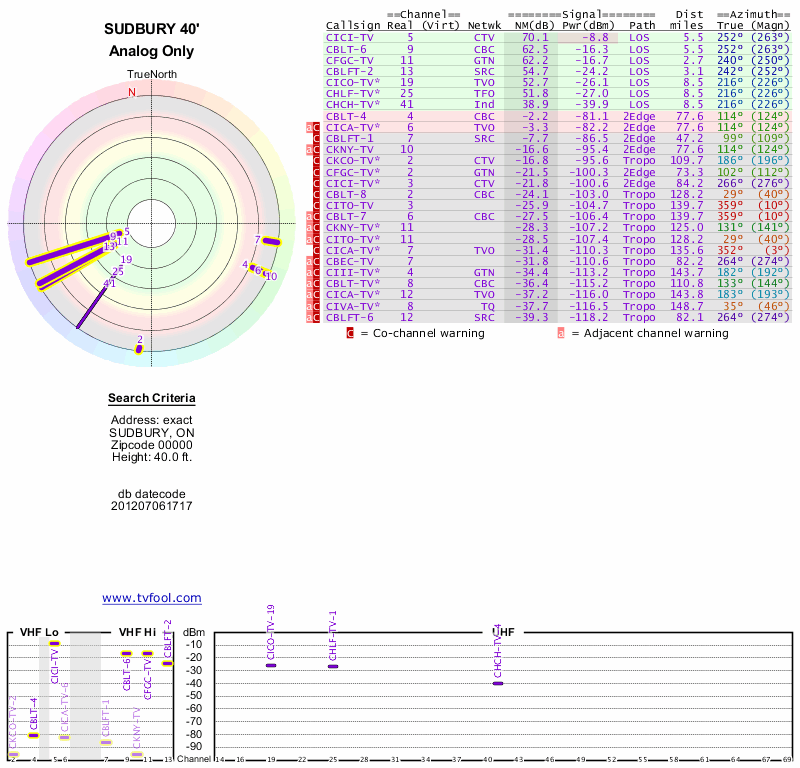
Task: Click the CHCH-TV bar in UHF chart
Action: click(498, 683)
